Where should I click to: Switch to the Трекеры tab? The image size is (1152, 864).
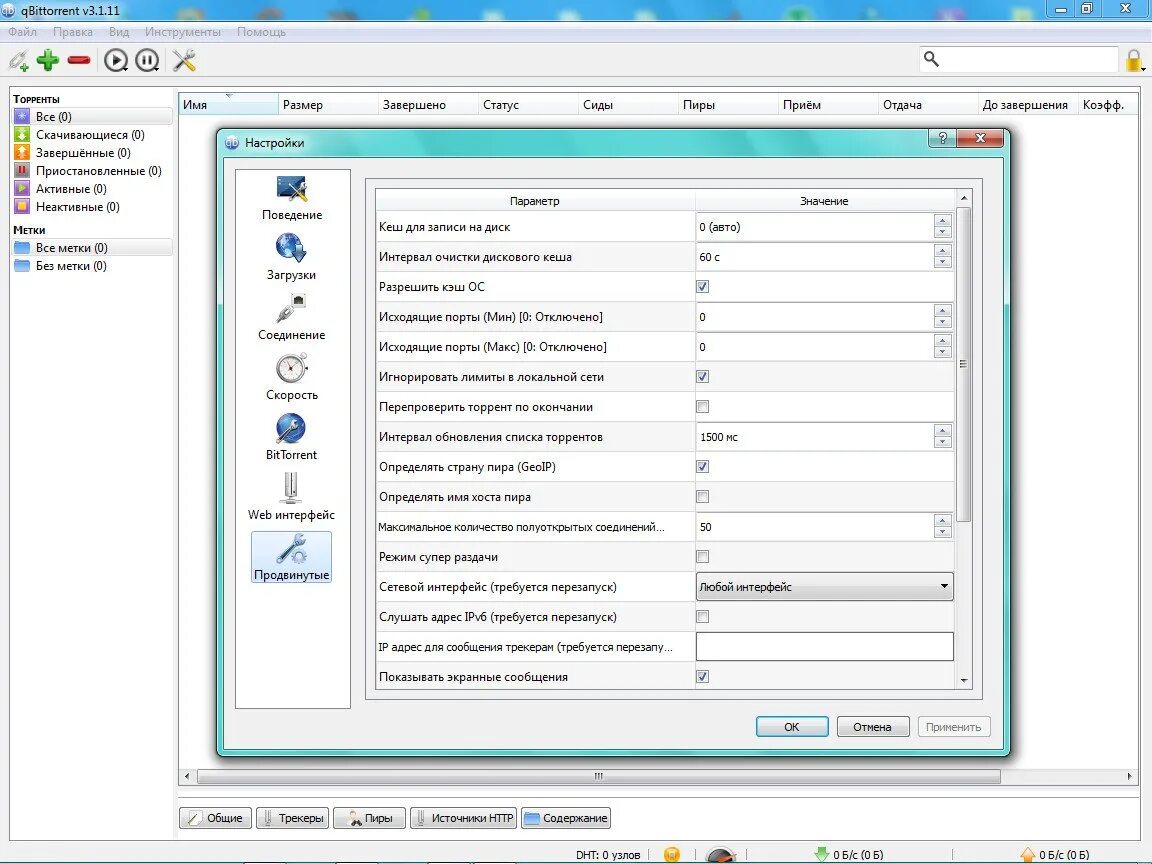pos(292,818)
